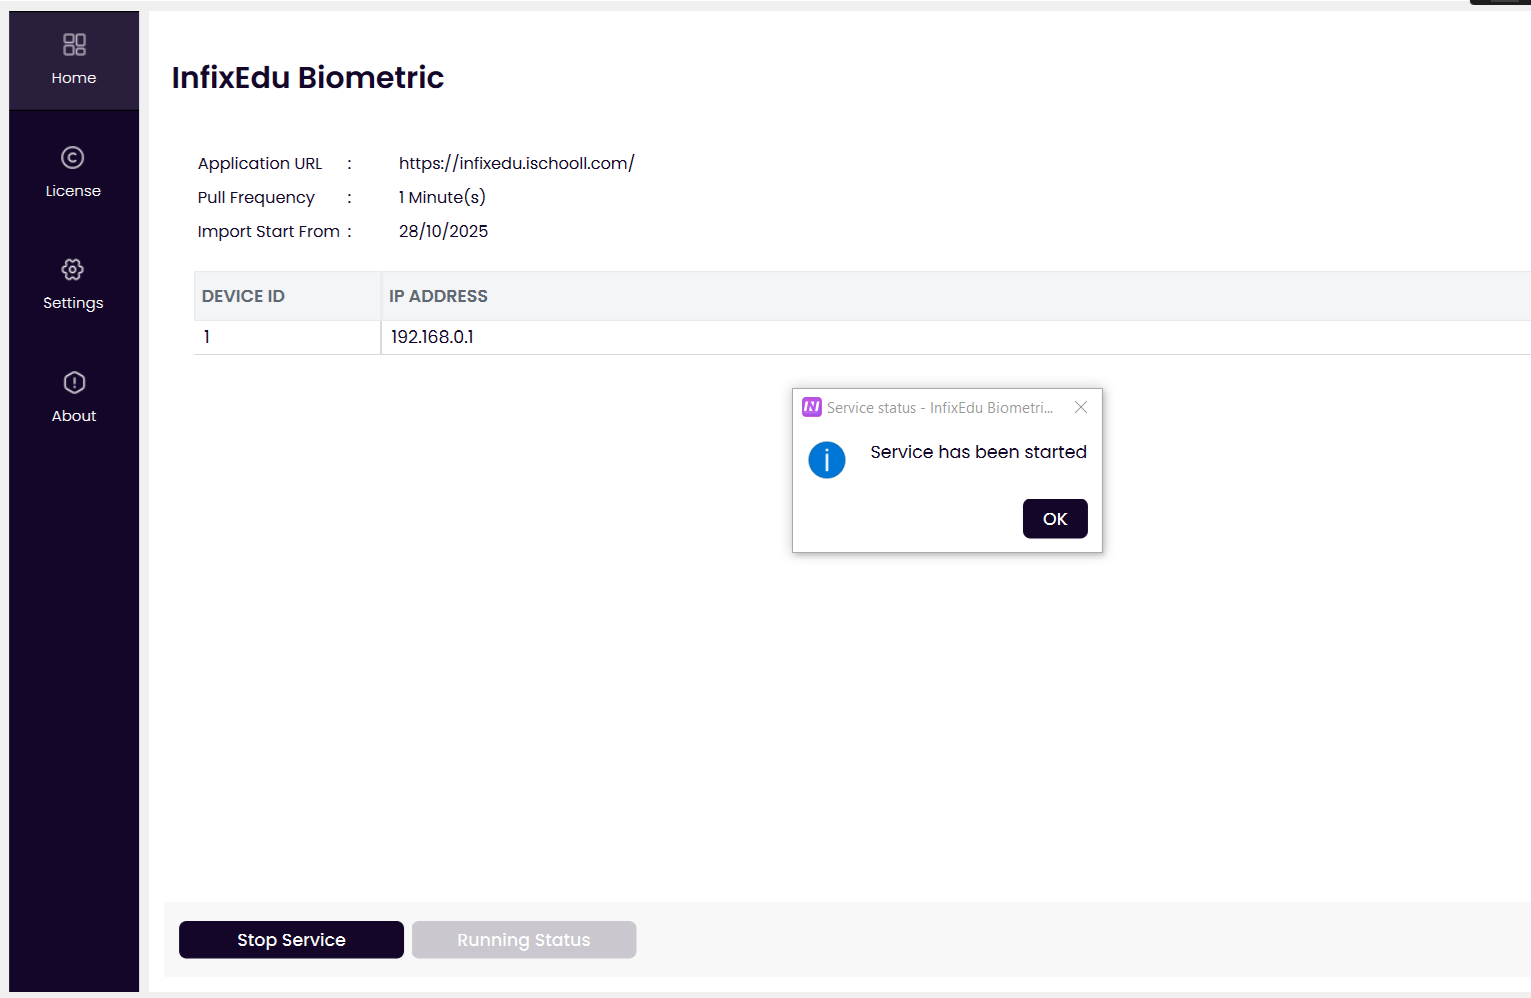This screenshot has height=998, width=1531.
Task: Close the Service status dialog with X
Action: coord(1081,407)
